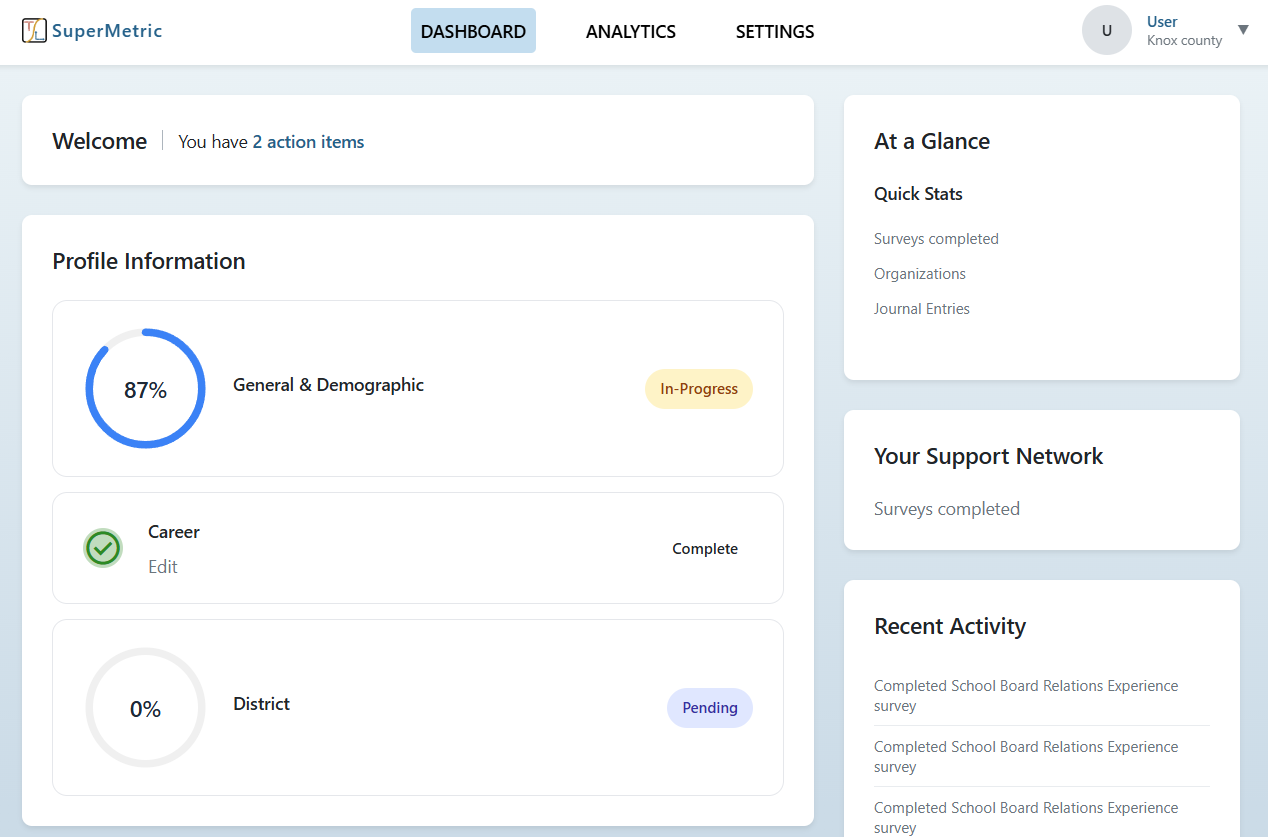Open the Dashboard tab
This screenshot has width=1268, height=837.
(x=473, y=31)
